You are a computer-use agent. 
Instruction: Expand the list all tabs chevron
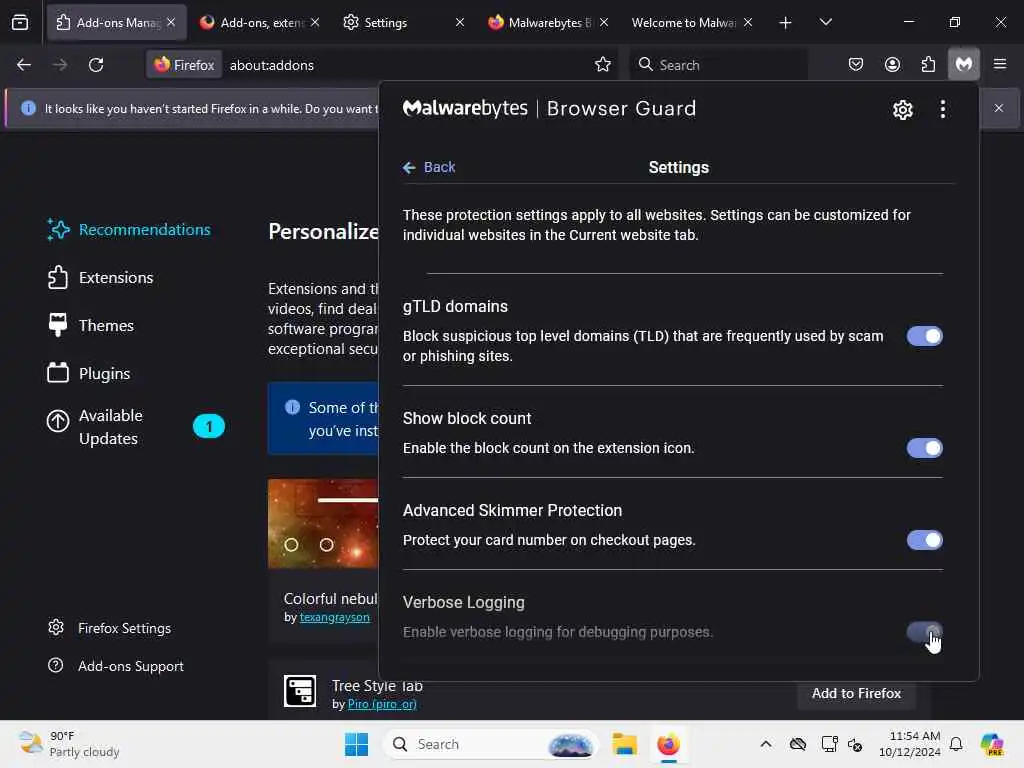[825, 22]
